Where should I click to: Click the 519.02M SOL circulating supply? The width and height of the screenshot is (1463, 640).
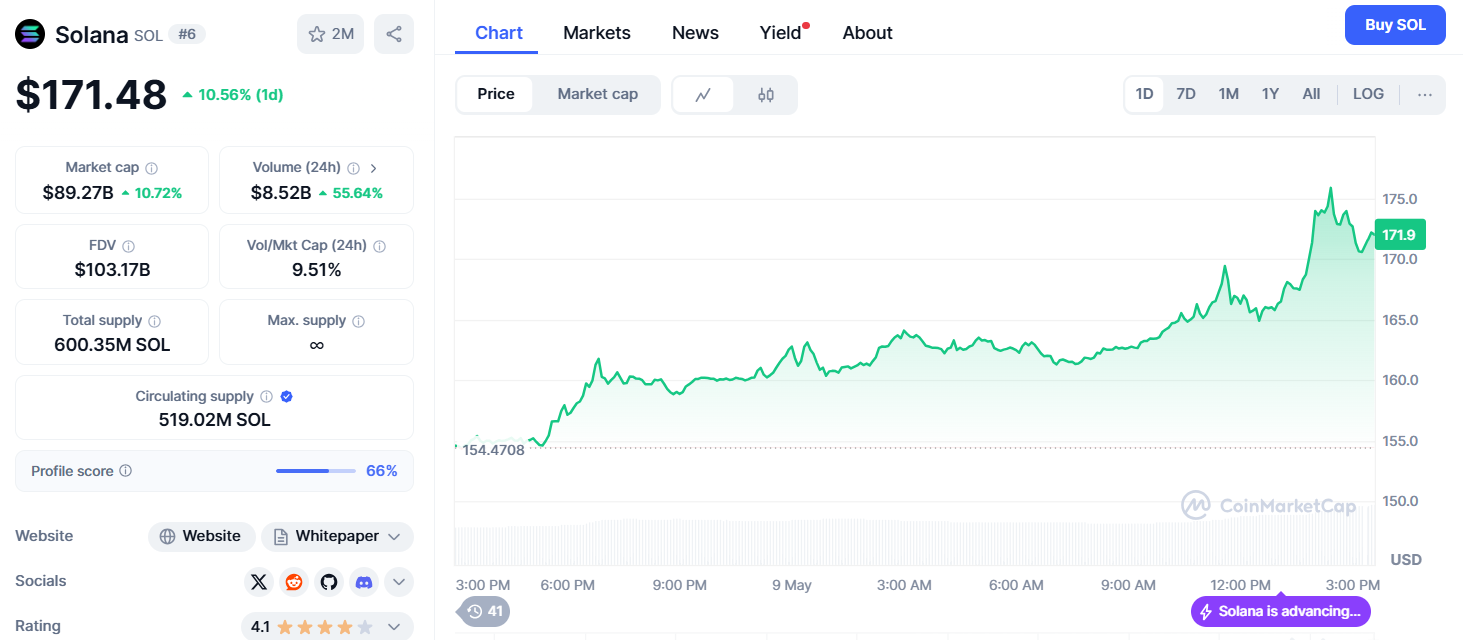(x=215, y=420)
